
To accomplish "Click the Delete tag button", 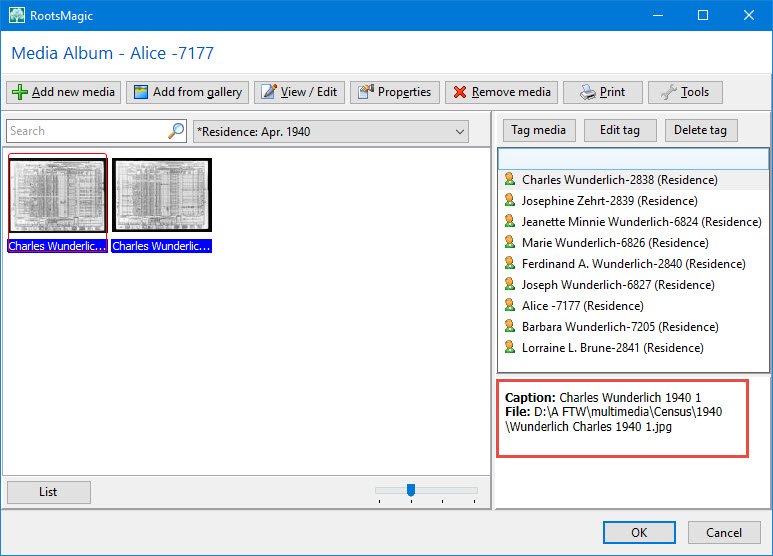I will 701,130.
